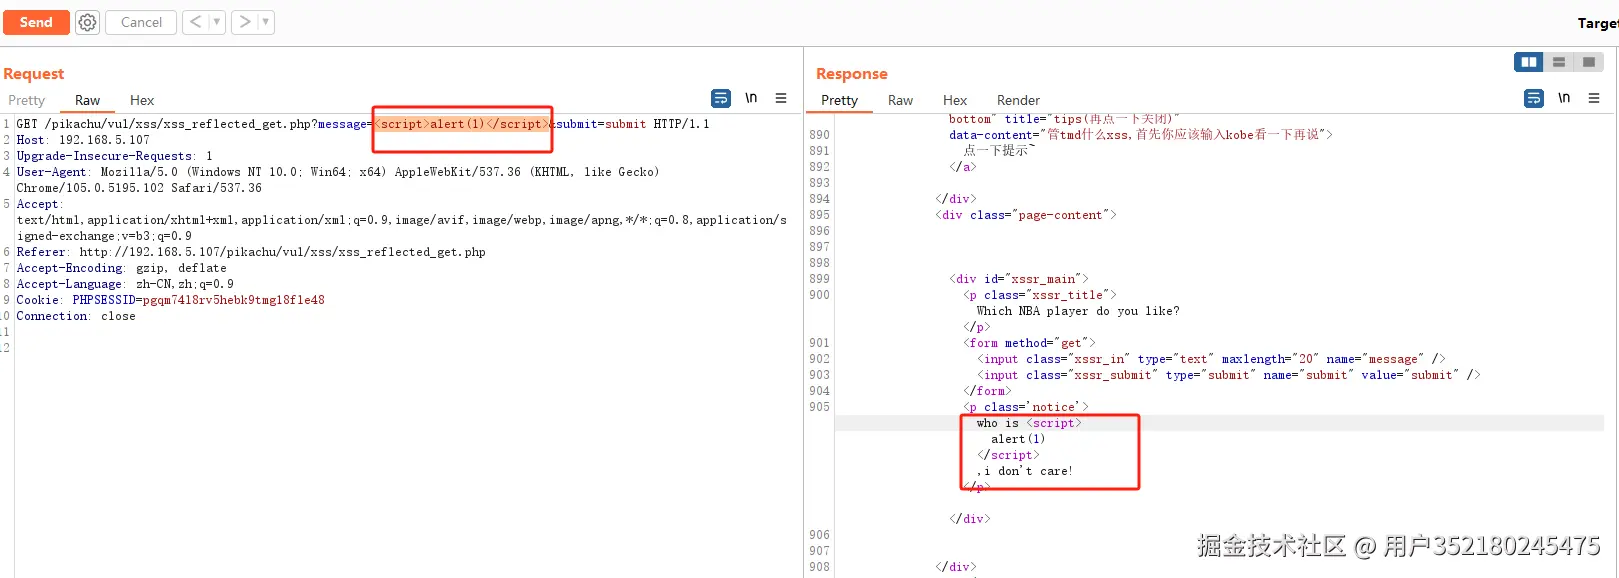Viewport: 1619px width, 578px height.
Task: Click the form method="get" response line
Action: [x=1029, y=342]
